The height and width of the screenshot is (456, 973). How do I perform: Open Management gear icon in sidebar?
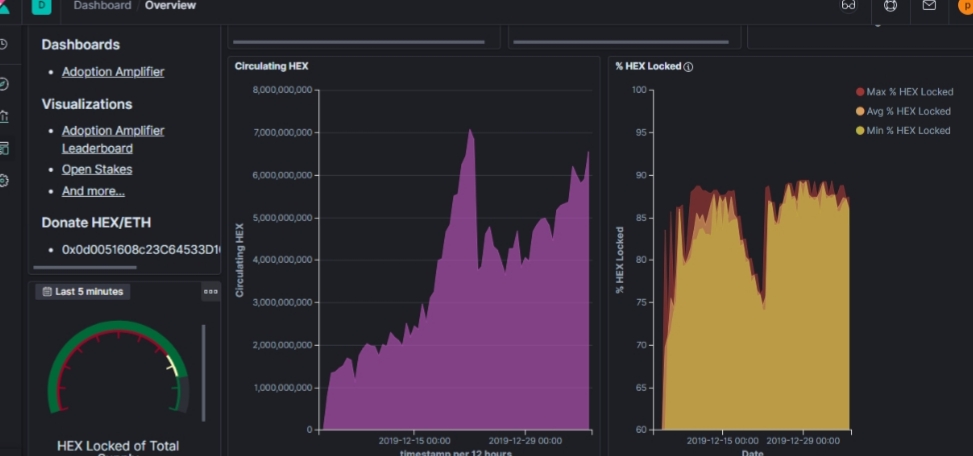click(x=4, y=181)
